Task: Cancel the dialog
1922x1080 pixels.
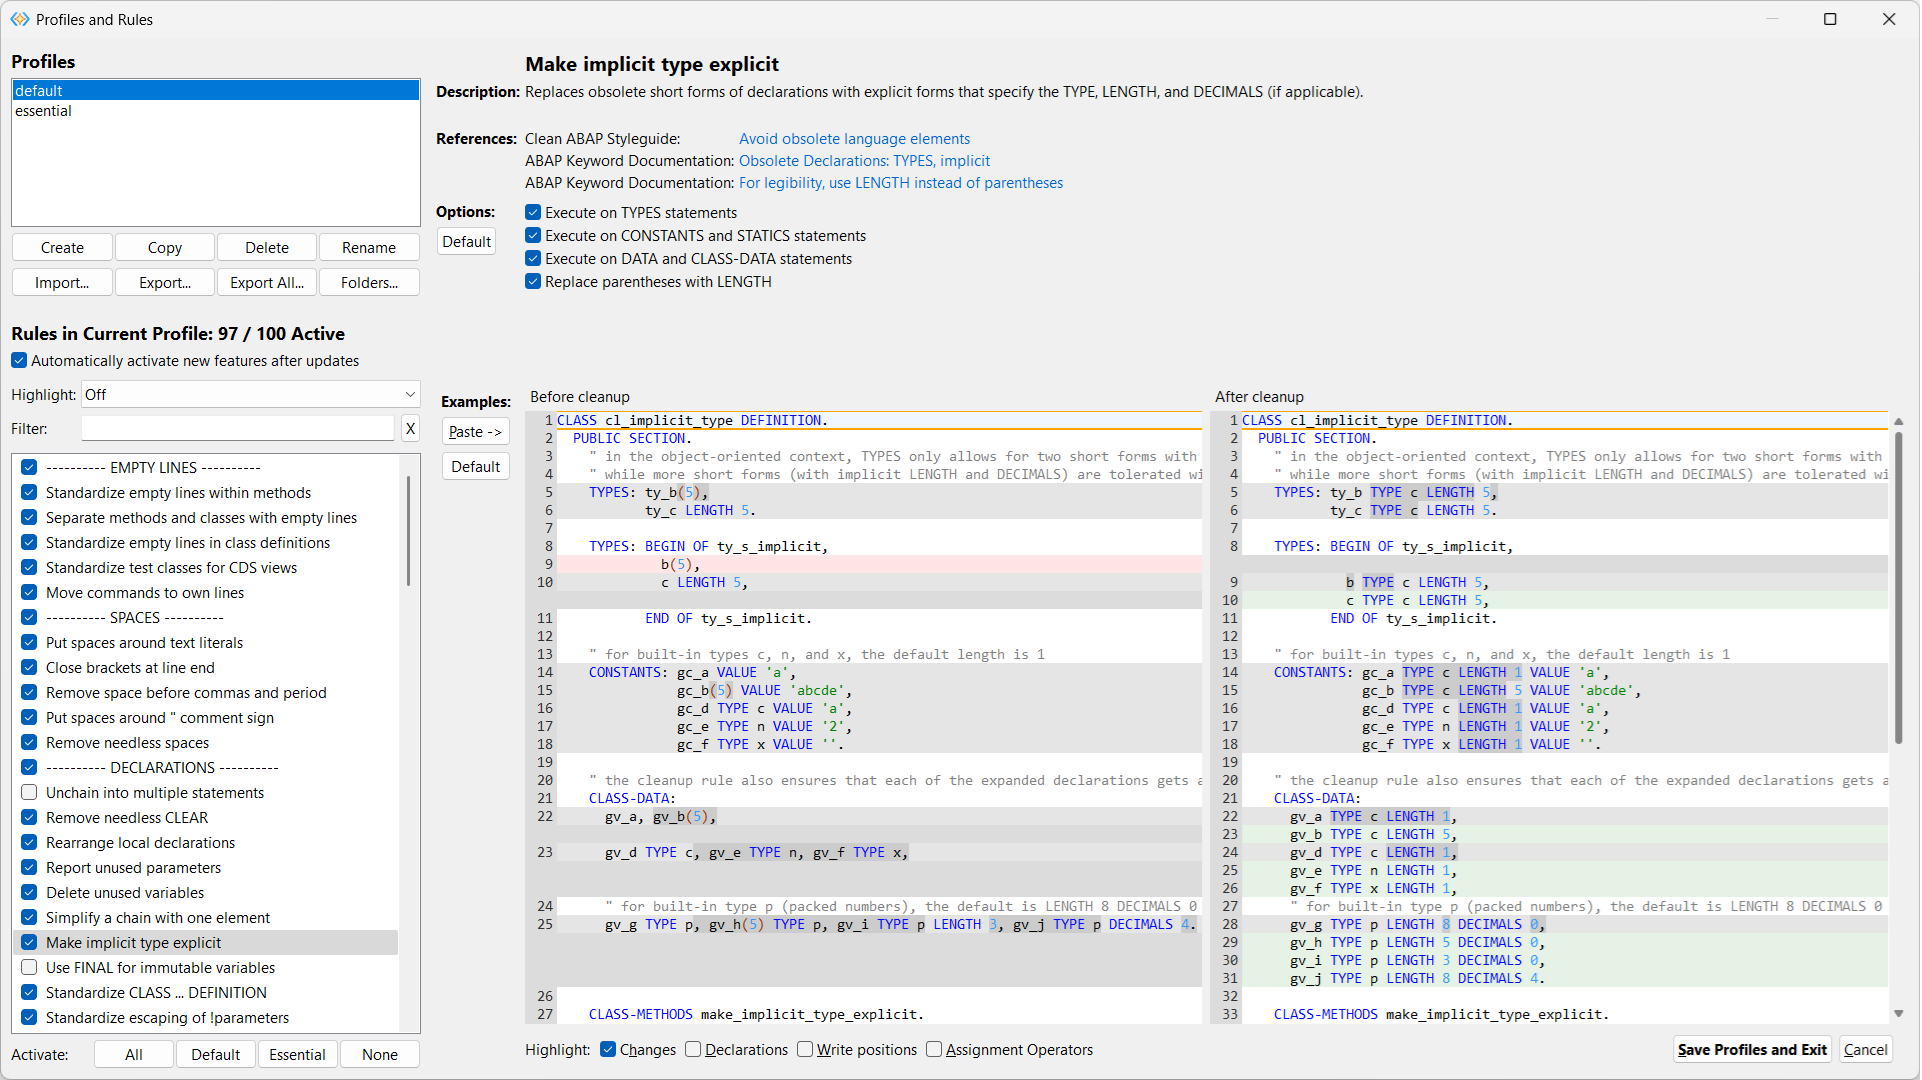Action: [1866, 1050]
